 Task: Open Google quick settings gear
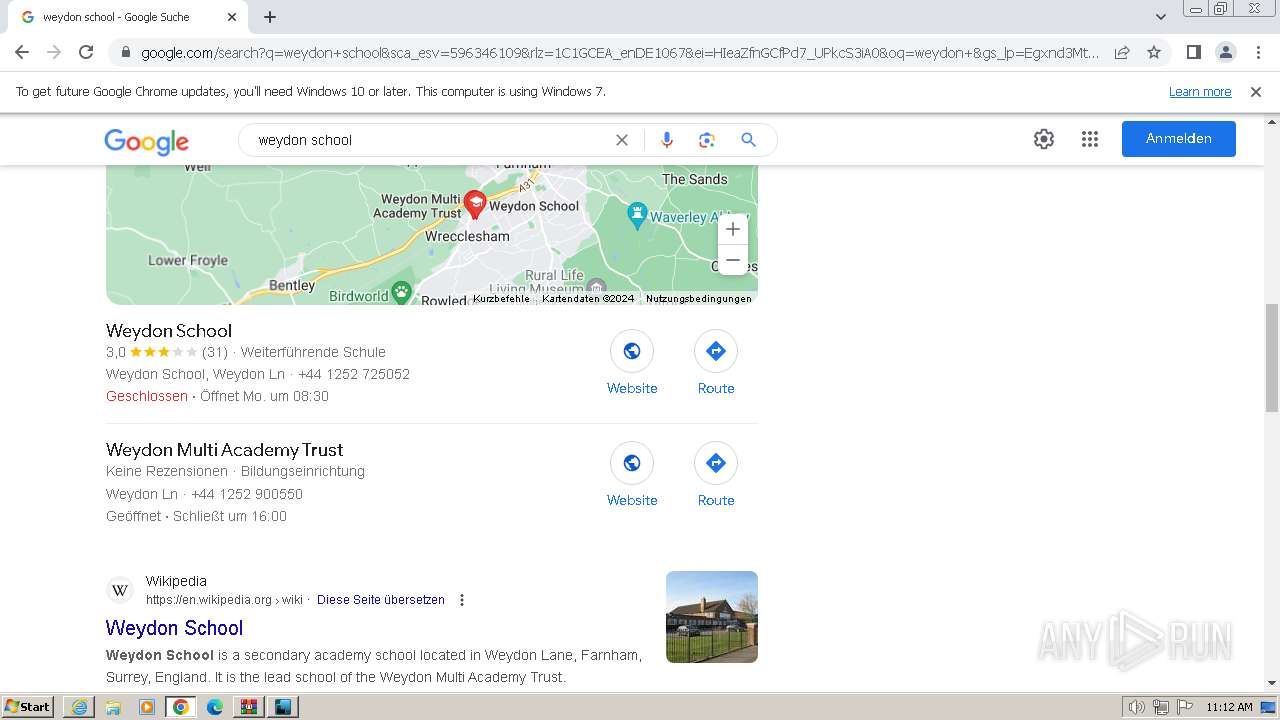click(x=1044, y=139)
